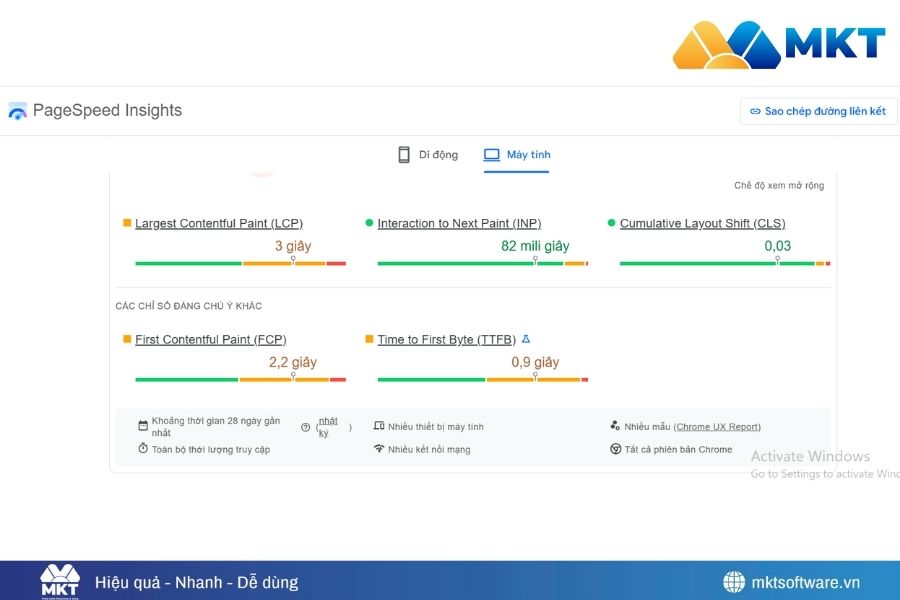Expand the help tooltip question mark icon
The height and width of the screenshot is (600, 900).
[x=308, y=427]
